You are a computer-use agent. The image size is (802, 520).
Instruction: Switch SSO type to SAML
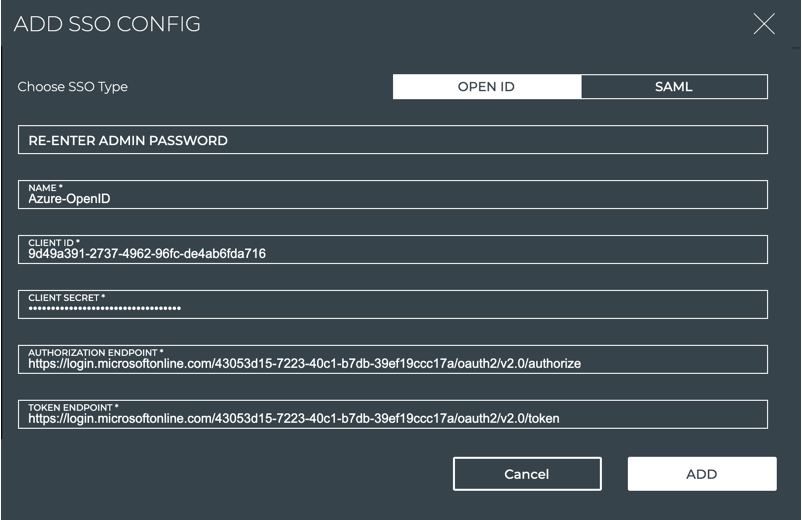click(673, 87)
